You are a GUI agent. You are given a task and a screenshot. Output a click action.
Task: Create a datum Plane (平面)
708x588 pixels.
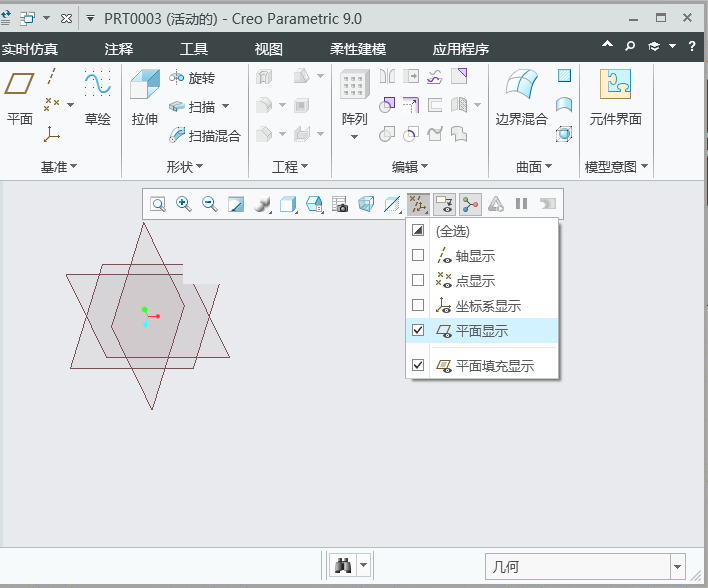pyautogui.click(x=19, y=97)
